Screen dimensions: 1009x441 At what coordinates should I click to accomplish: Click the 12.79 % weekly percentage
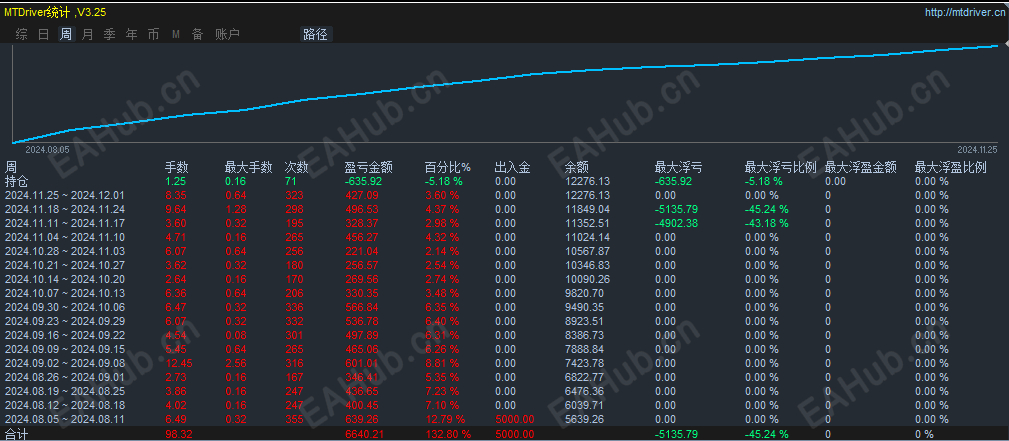pyautogui.click(x=443, y=419)
